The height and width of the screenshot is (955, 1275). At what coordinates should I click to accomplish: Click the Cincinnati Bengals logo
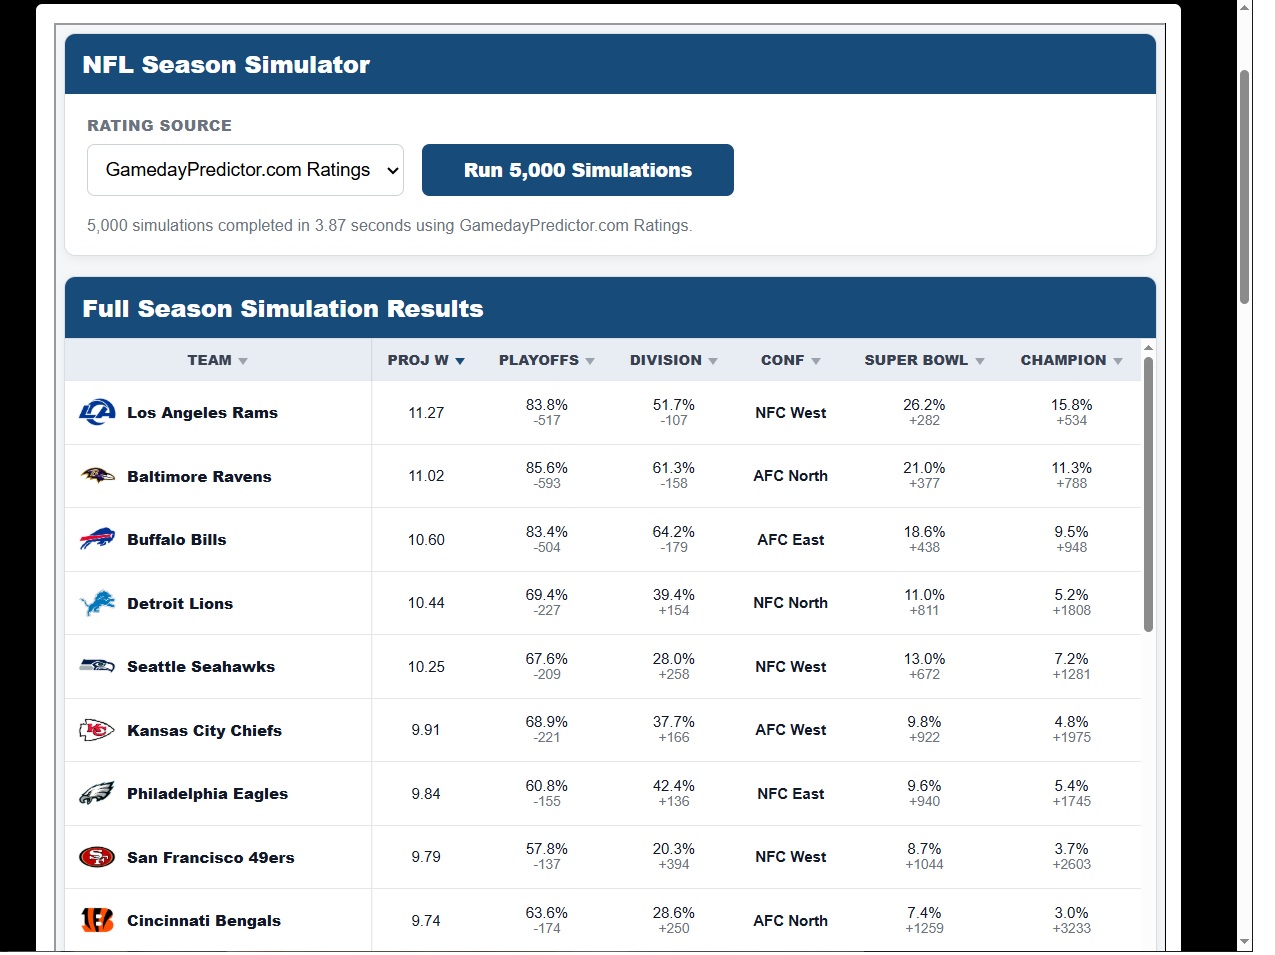(x=97, y=920)
